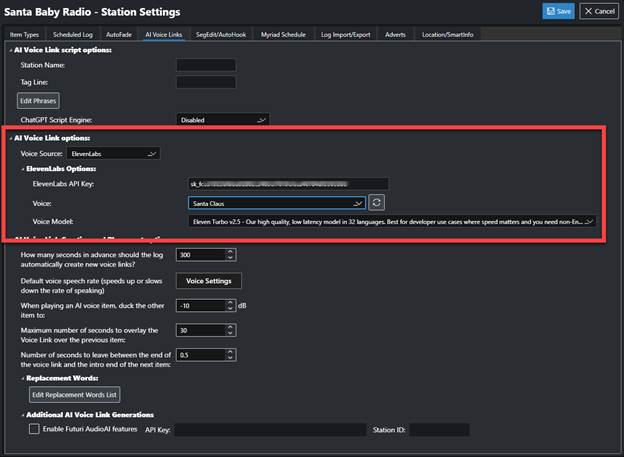Click the seconds-in-advance field showing 300
Viewport: 624px width, 457px height.
tap(201, 255)
